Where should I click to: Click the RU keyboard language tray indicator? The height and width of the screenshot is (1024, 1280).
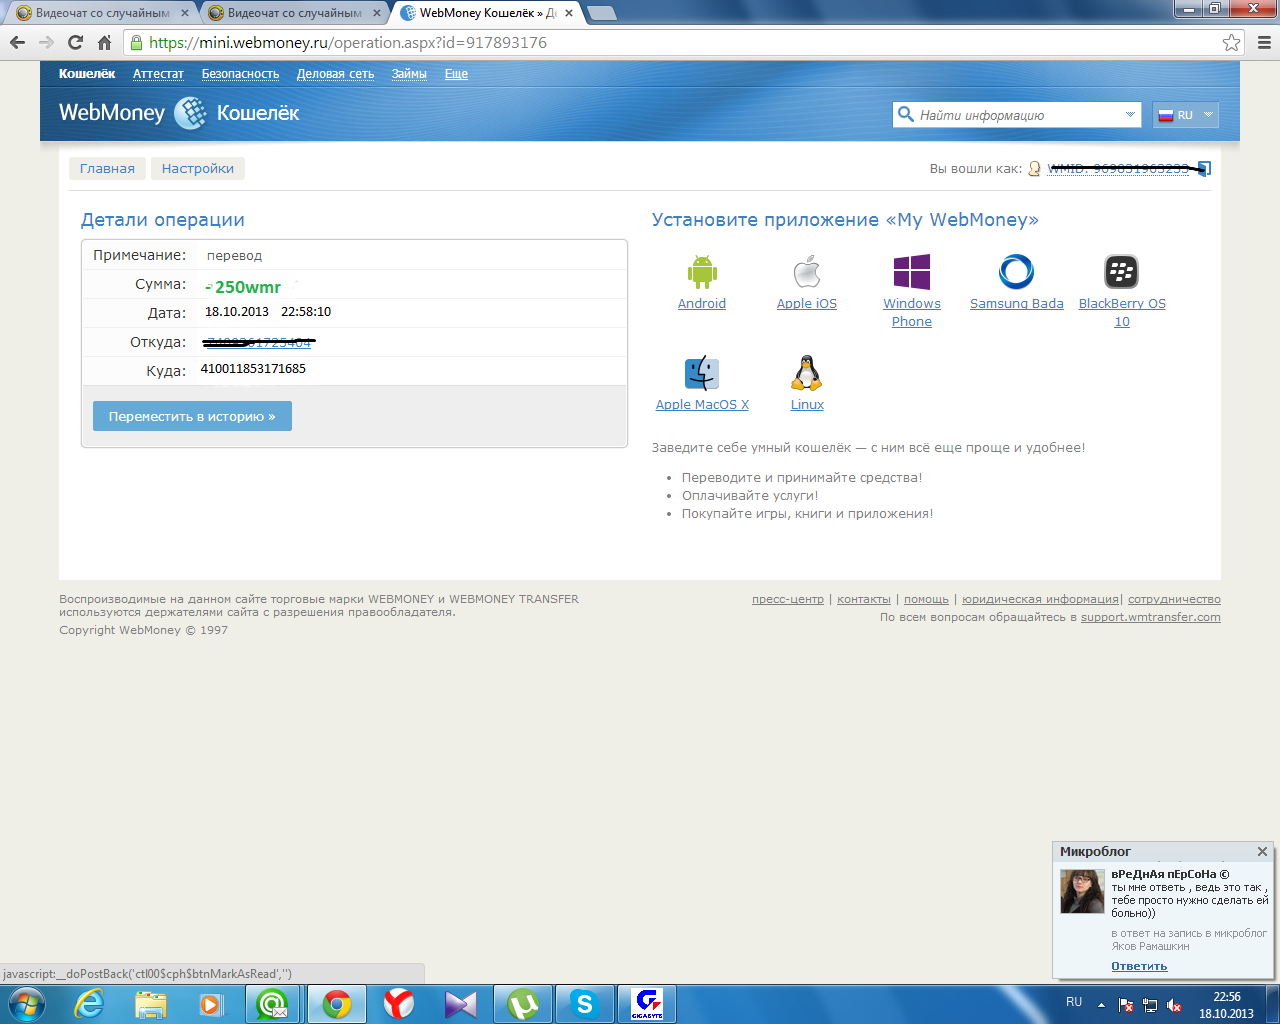coord(1074,1001)
